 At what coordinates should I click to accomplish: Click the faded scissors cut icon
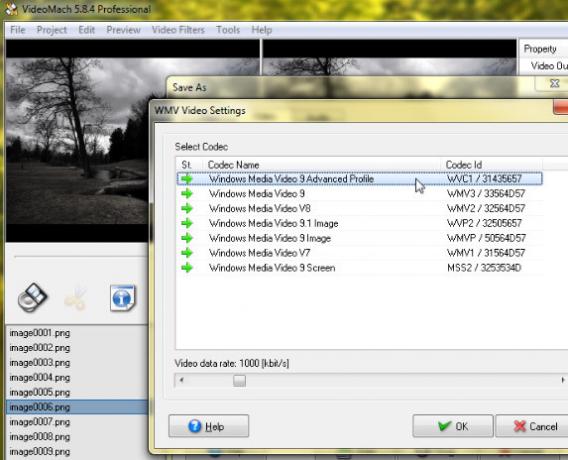[x=76, y=298]
